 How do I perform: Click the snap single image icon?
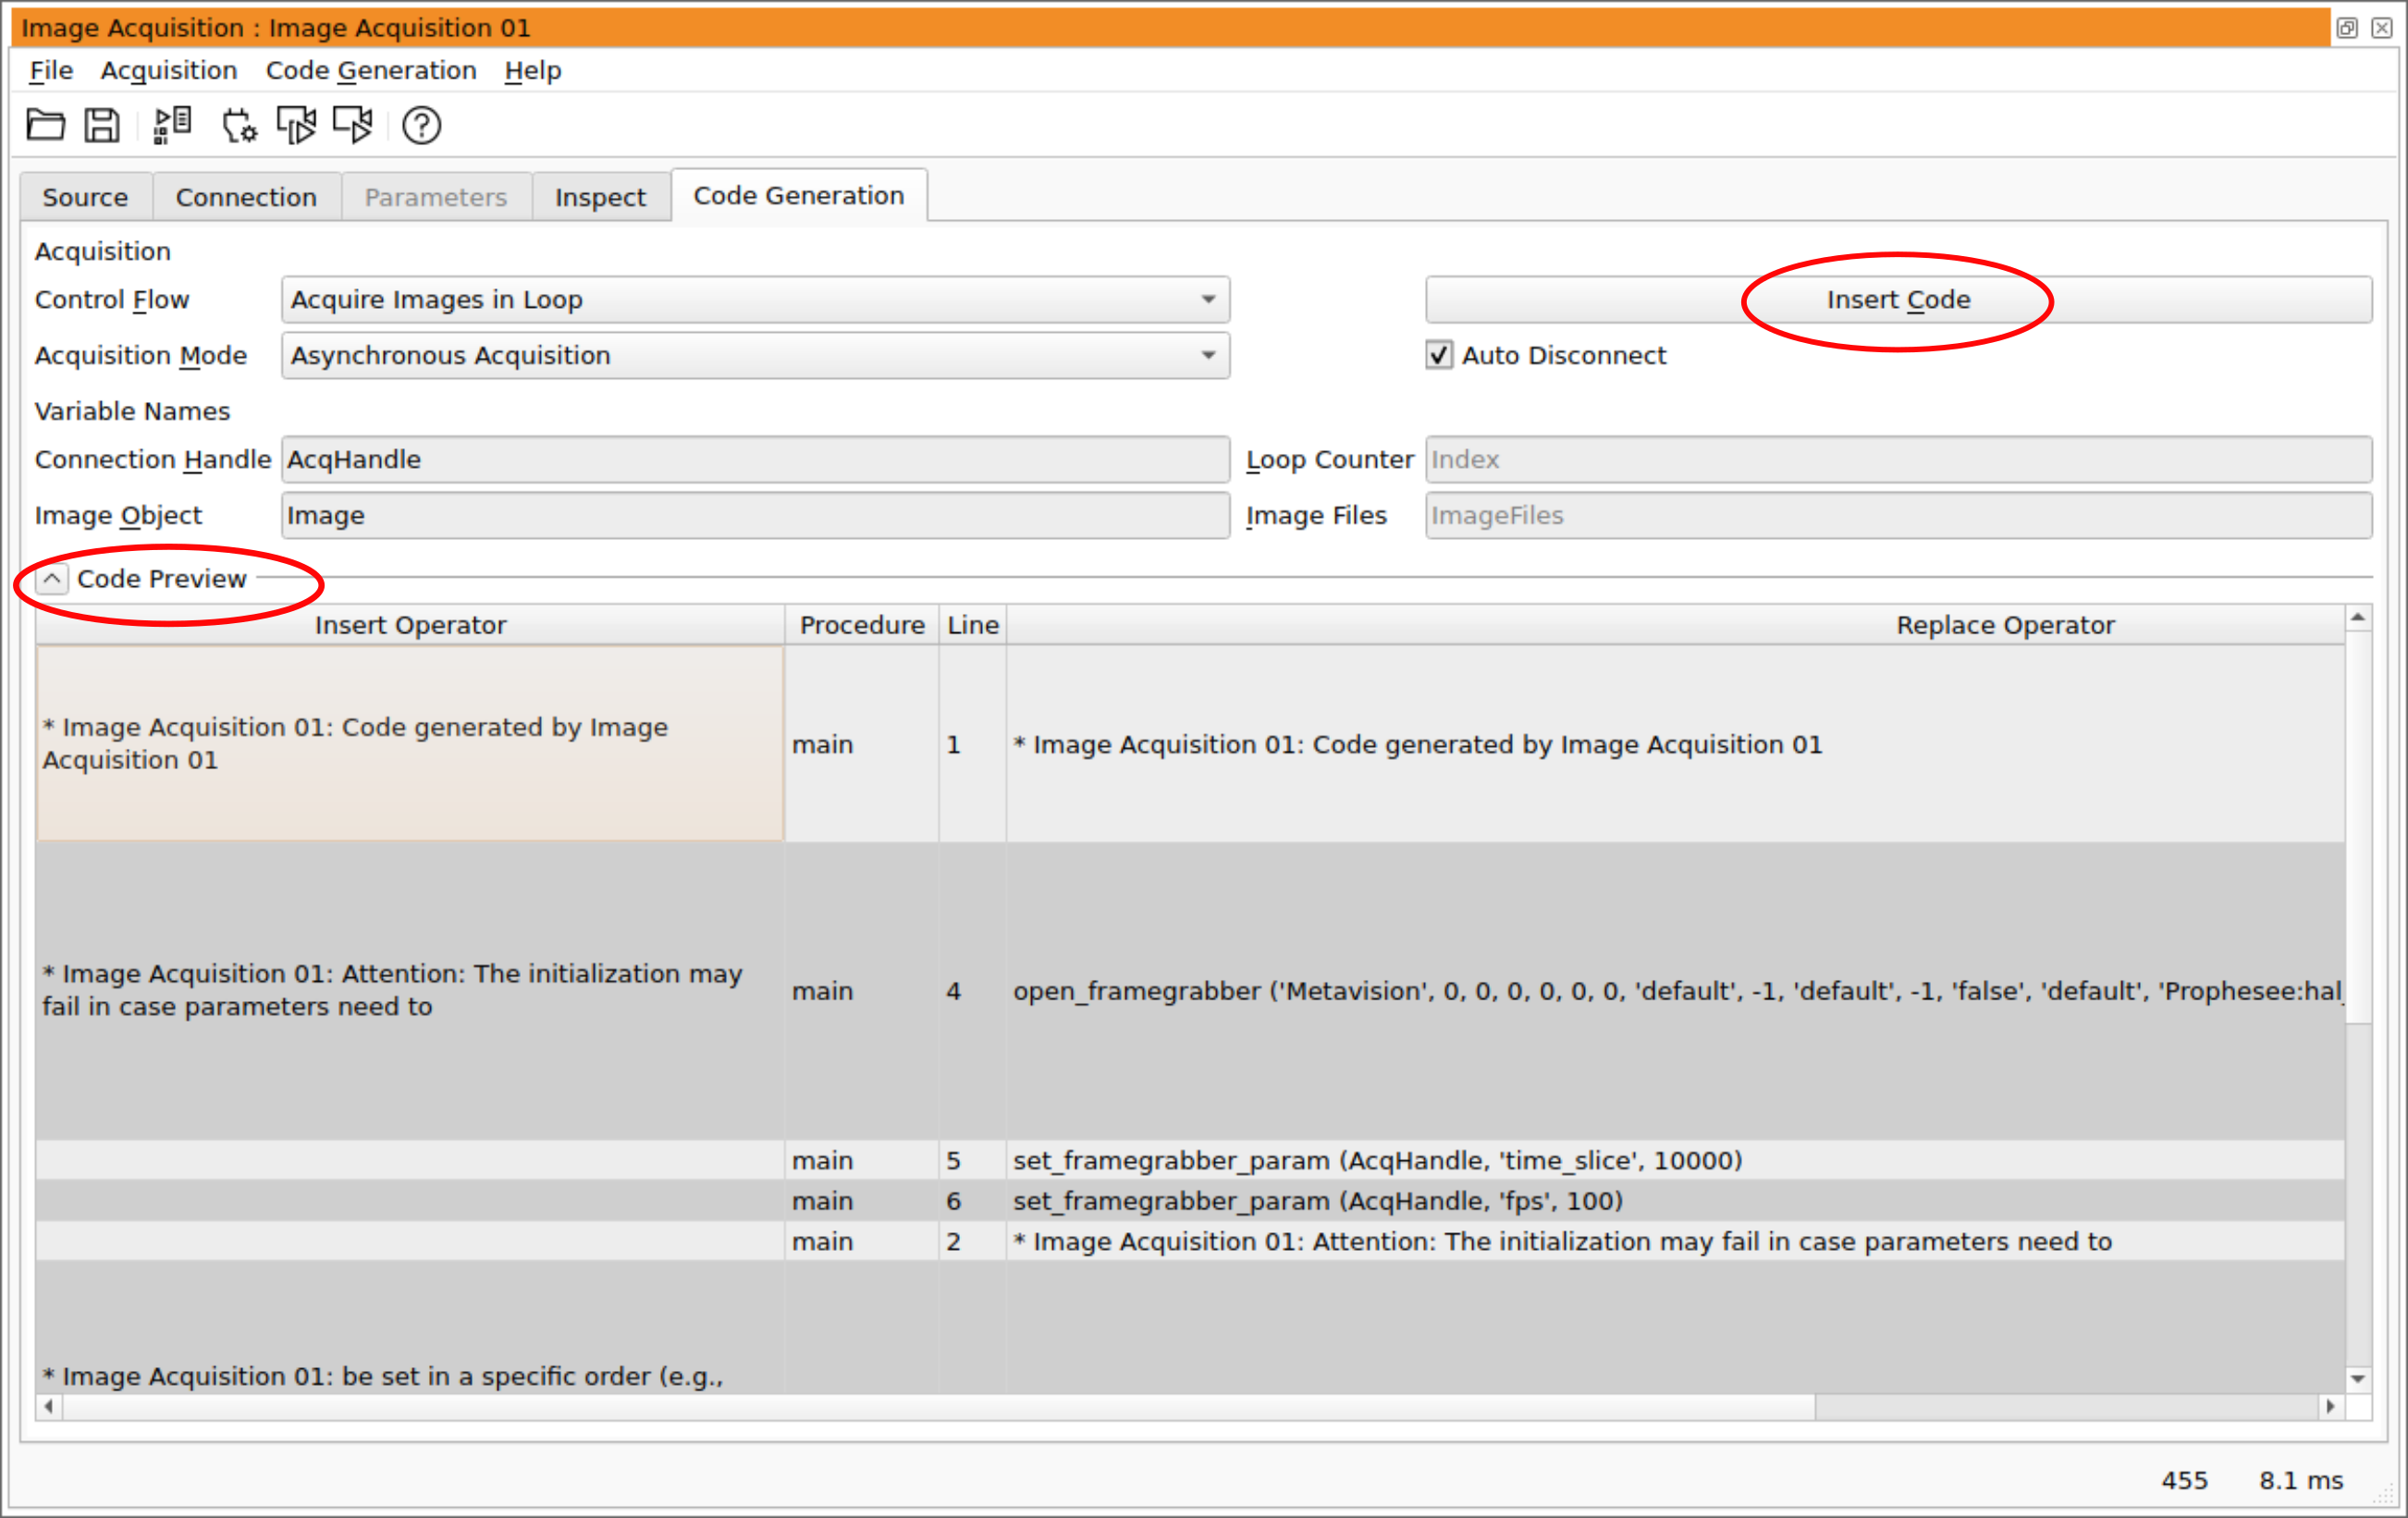296,125
